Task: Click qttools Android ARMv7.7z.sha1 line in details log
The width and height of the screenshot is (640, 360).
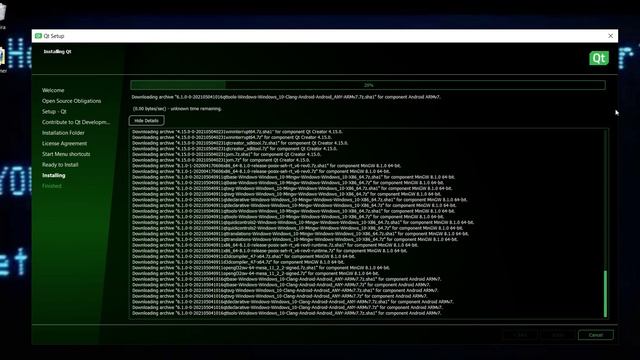Action: click(287, 313)
